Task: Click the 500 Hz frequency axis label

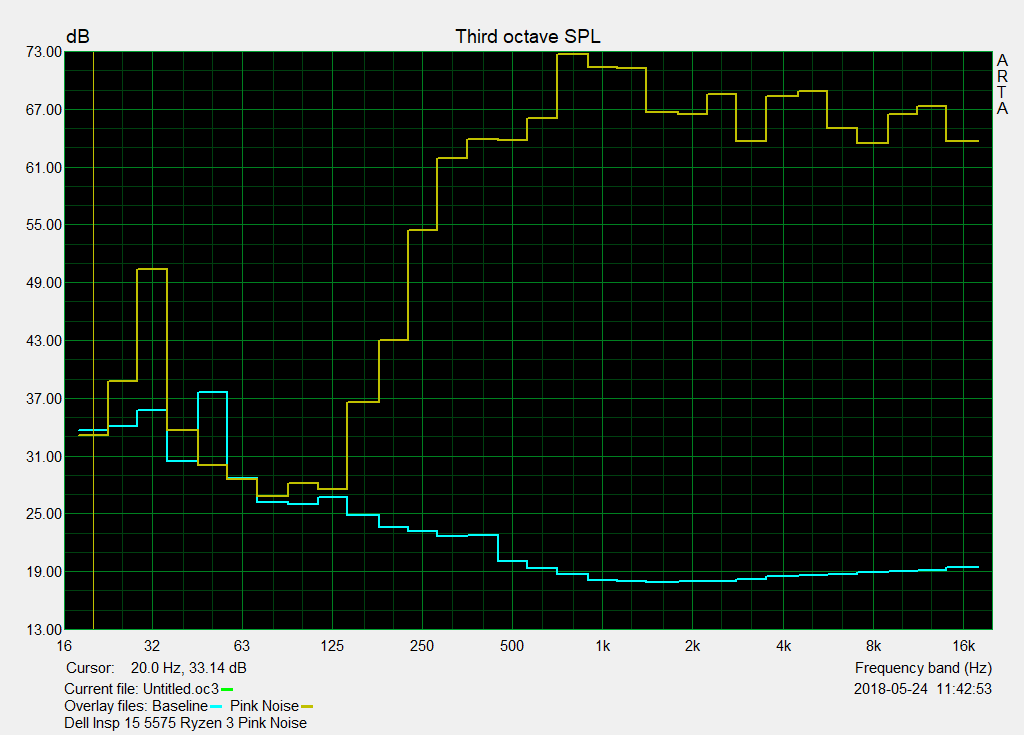Action: point(512,646)
